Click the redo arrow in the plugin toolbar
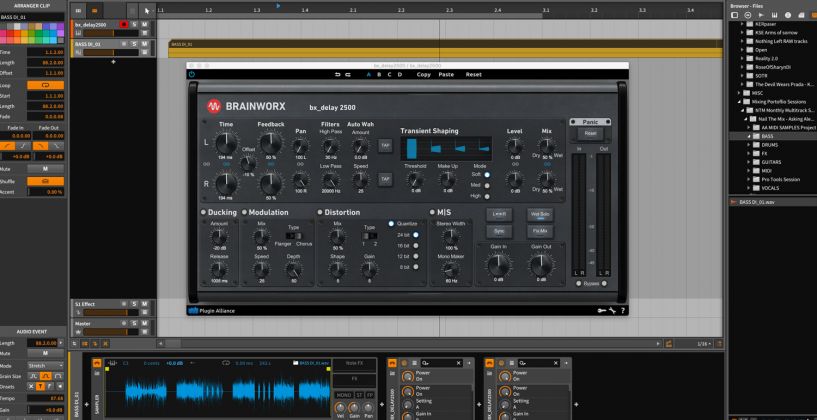This screenshot has height=420, width=817. tap(348, 75)
